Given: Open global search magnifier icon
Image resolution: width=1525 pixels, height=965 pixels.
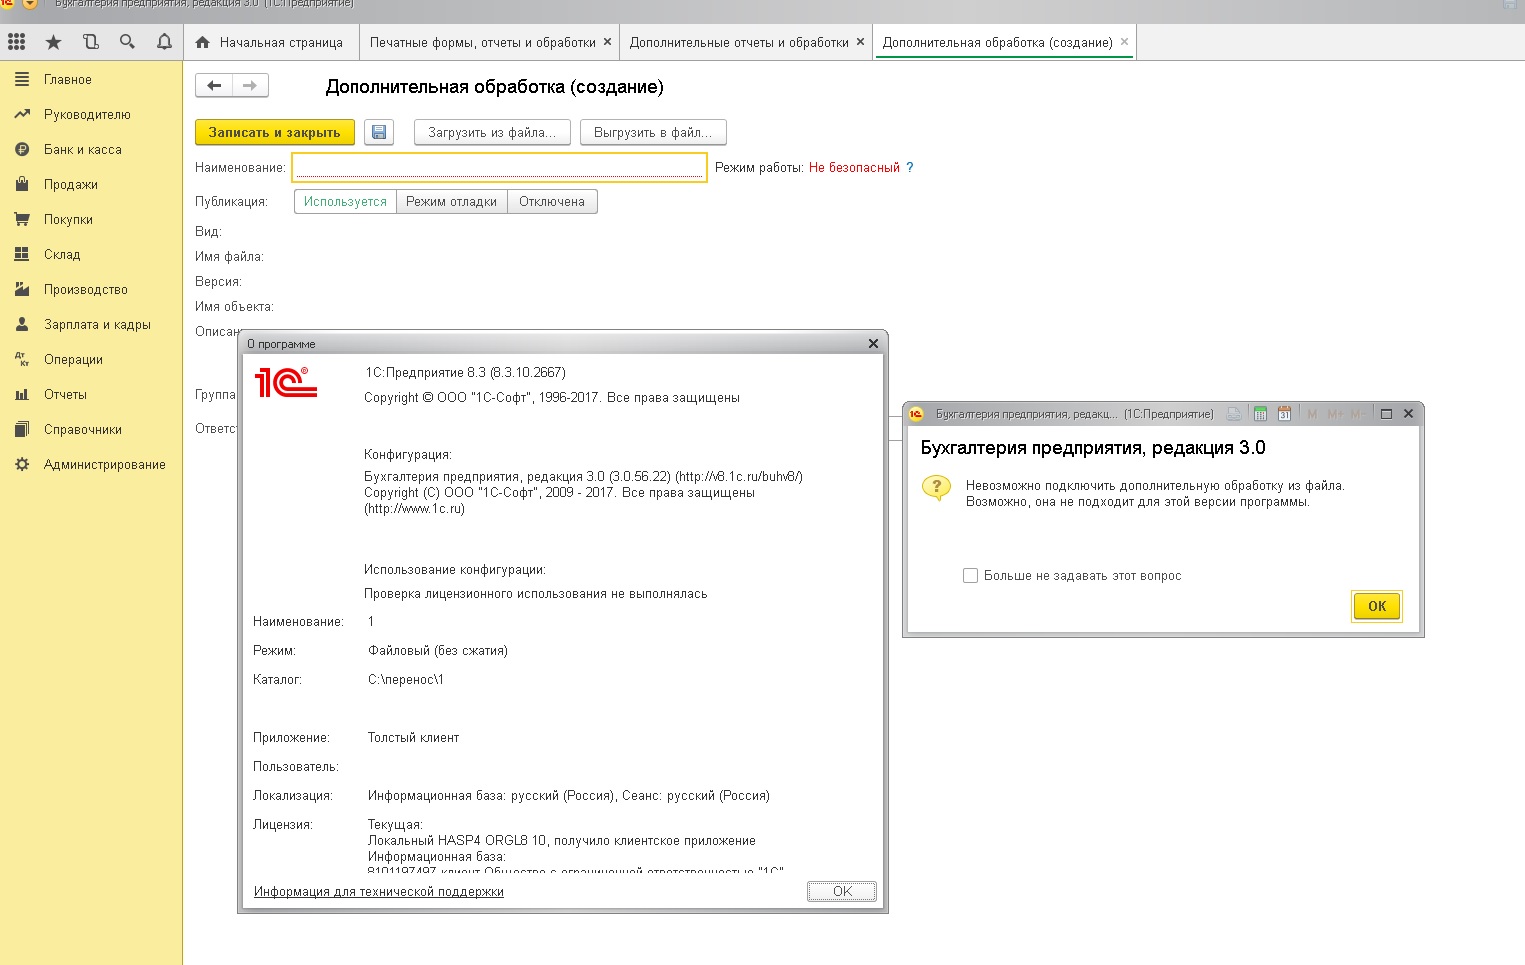Looking at the screenshot, I should point(127,42).
